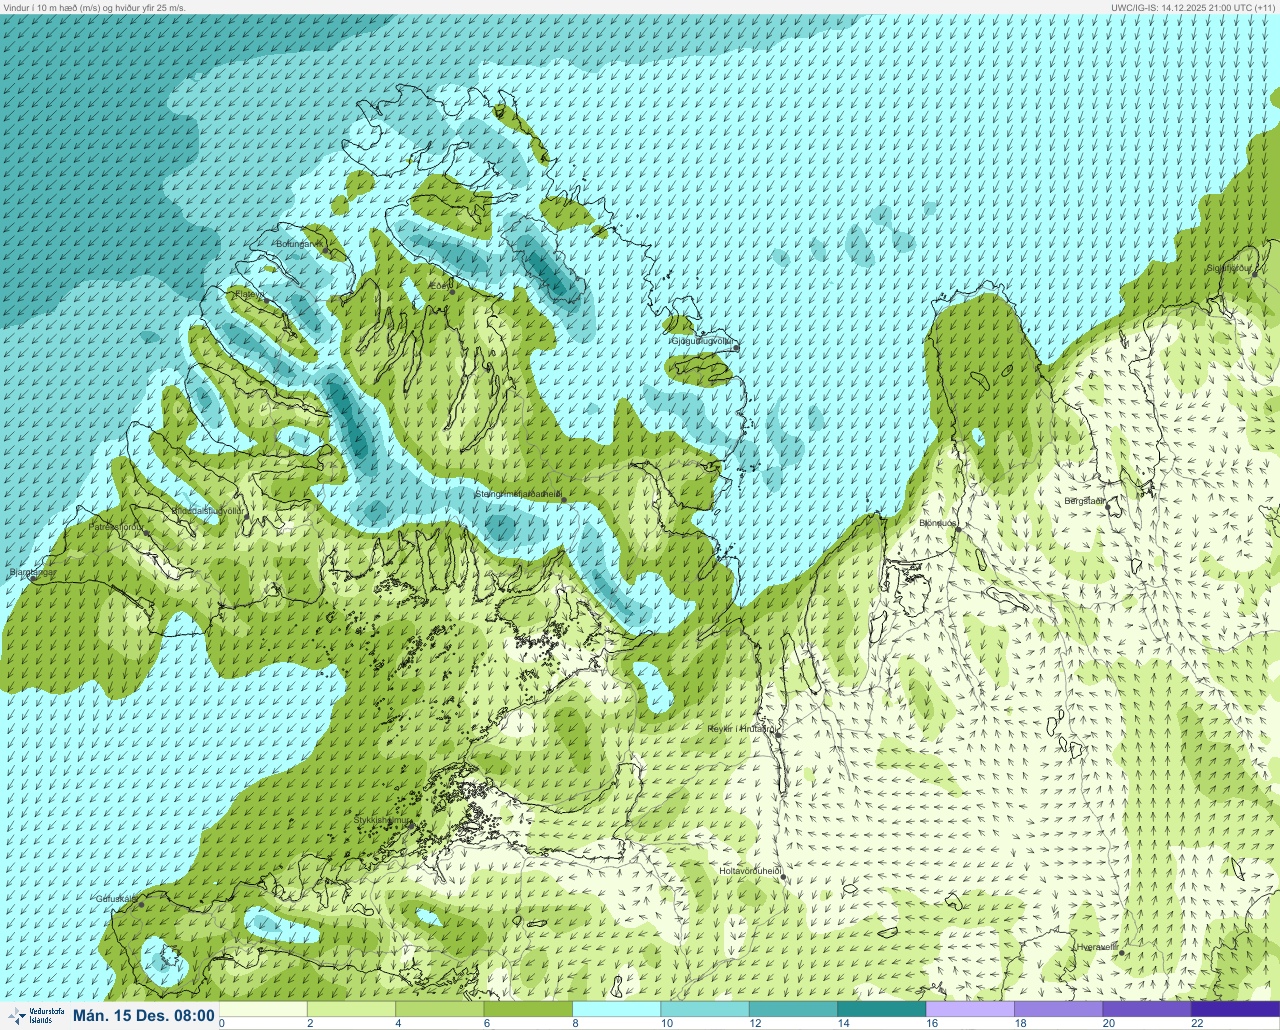Click the Flateyri station label

click(248, 294)
